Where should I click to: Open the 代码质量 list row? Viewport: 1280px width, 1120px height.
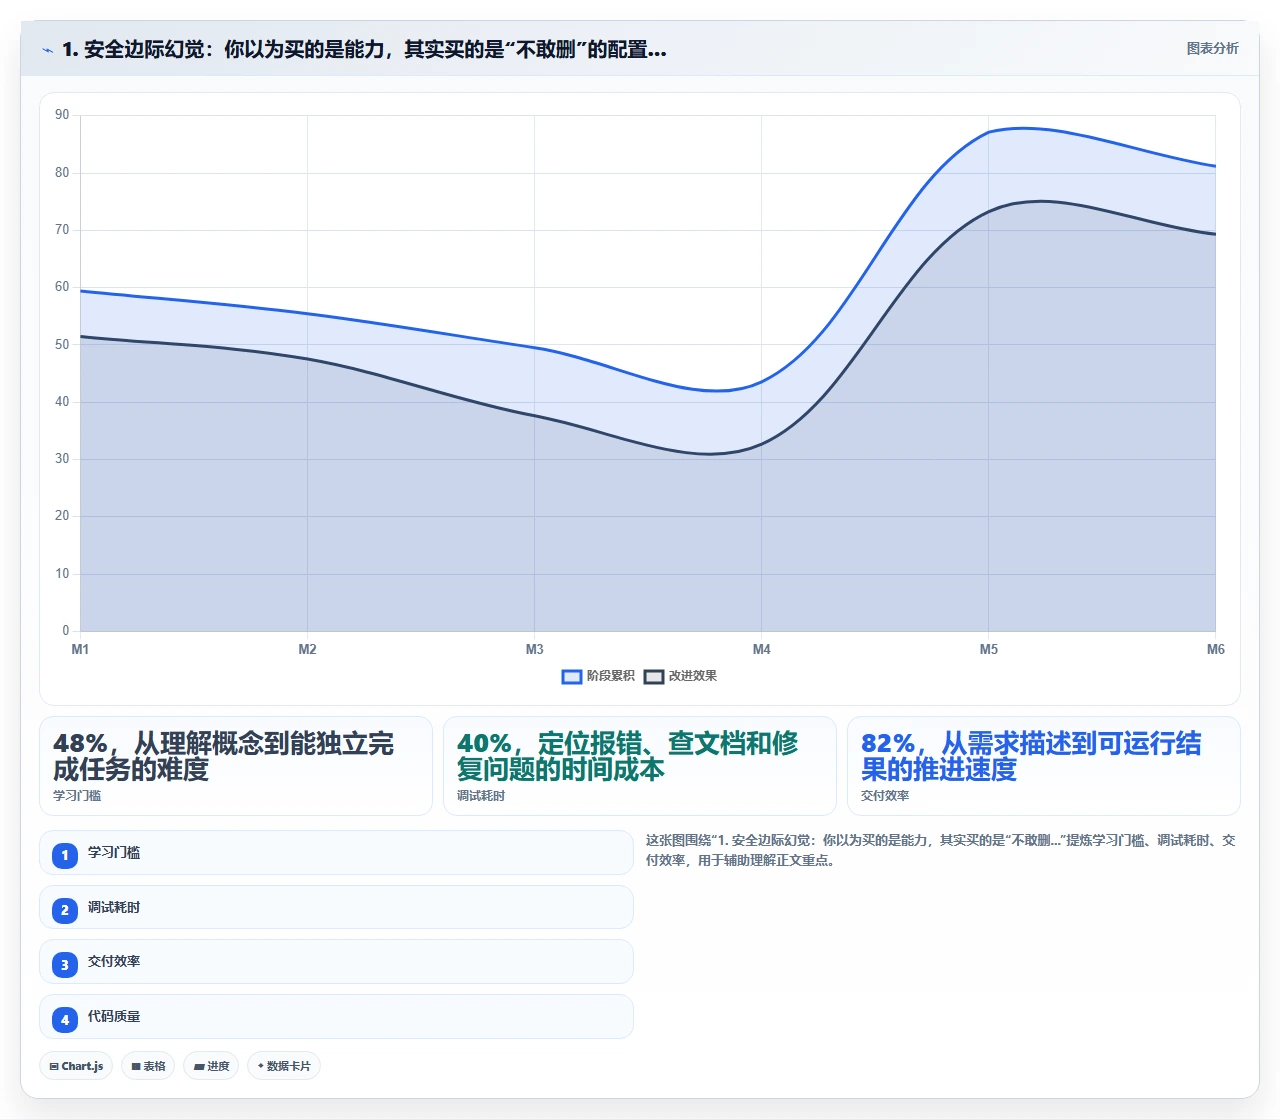[336, 1017]
